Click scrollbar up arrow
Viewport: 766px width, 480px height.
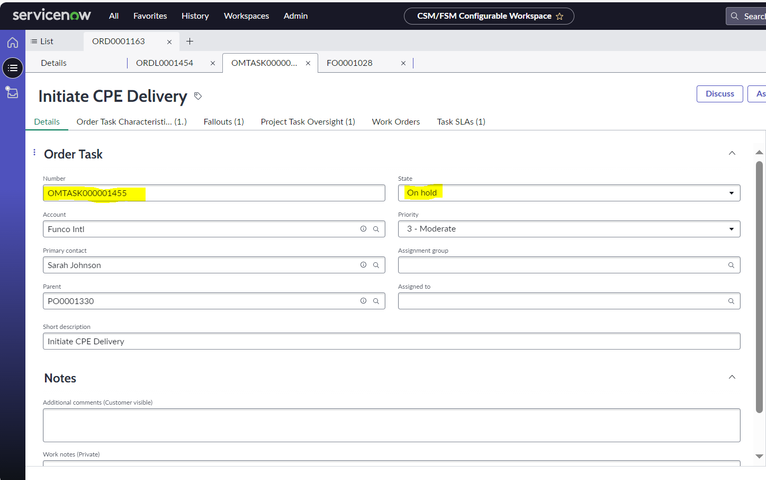tap(759, 153)
